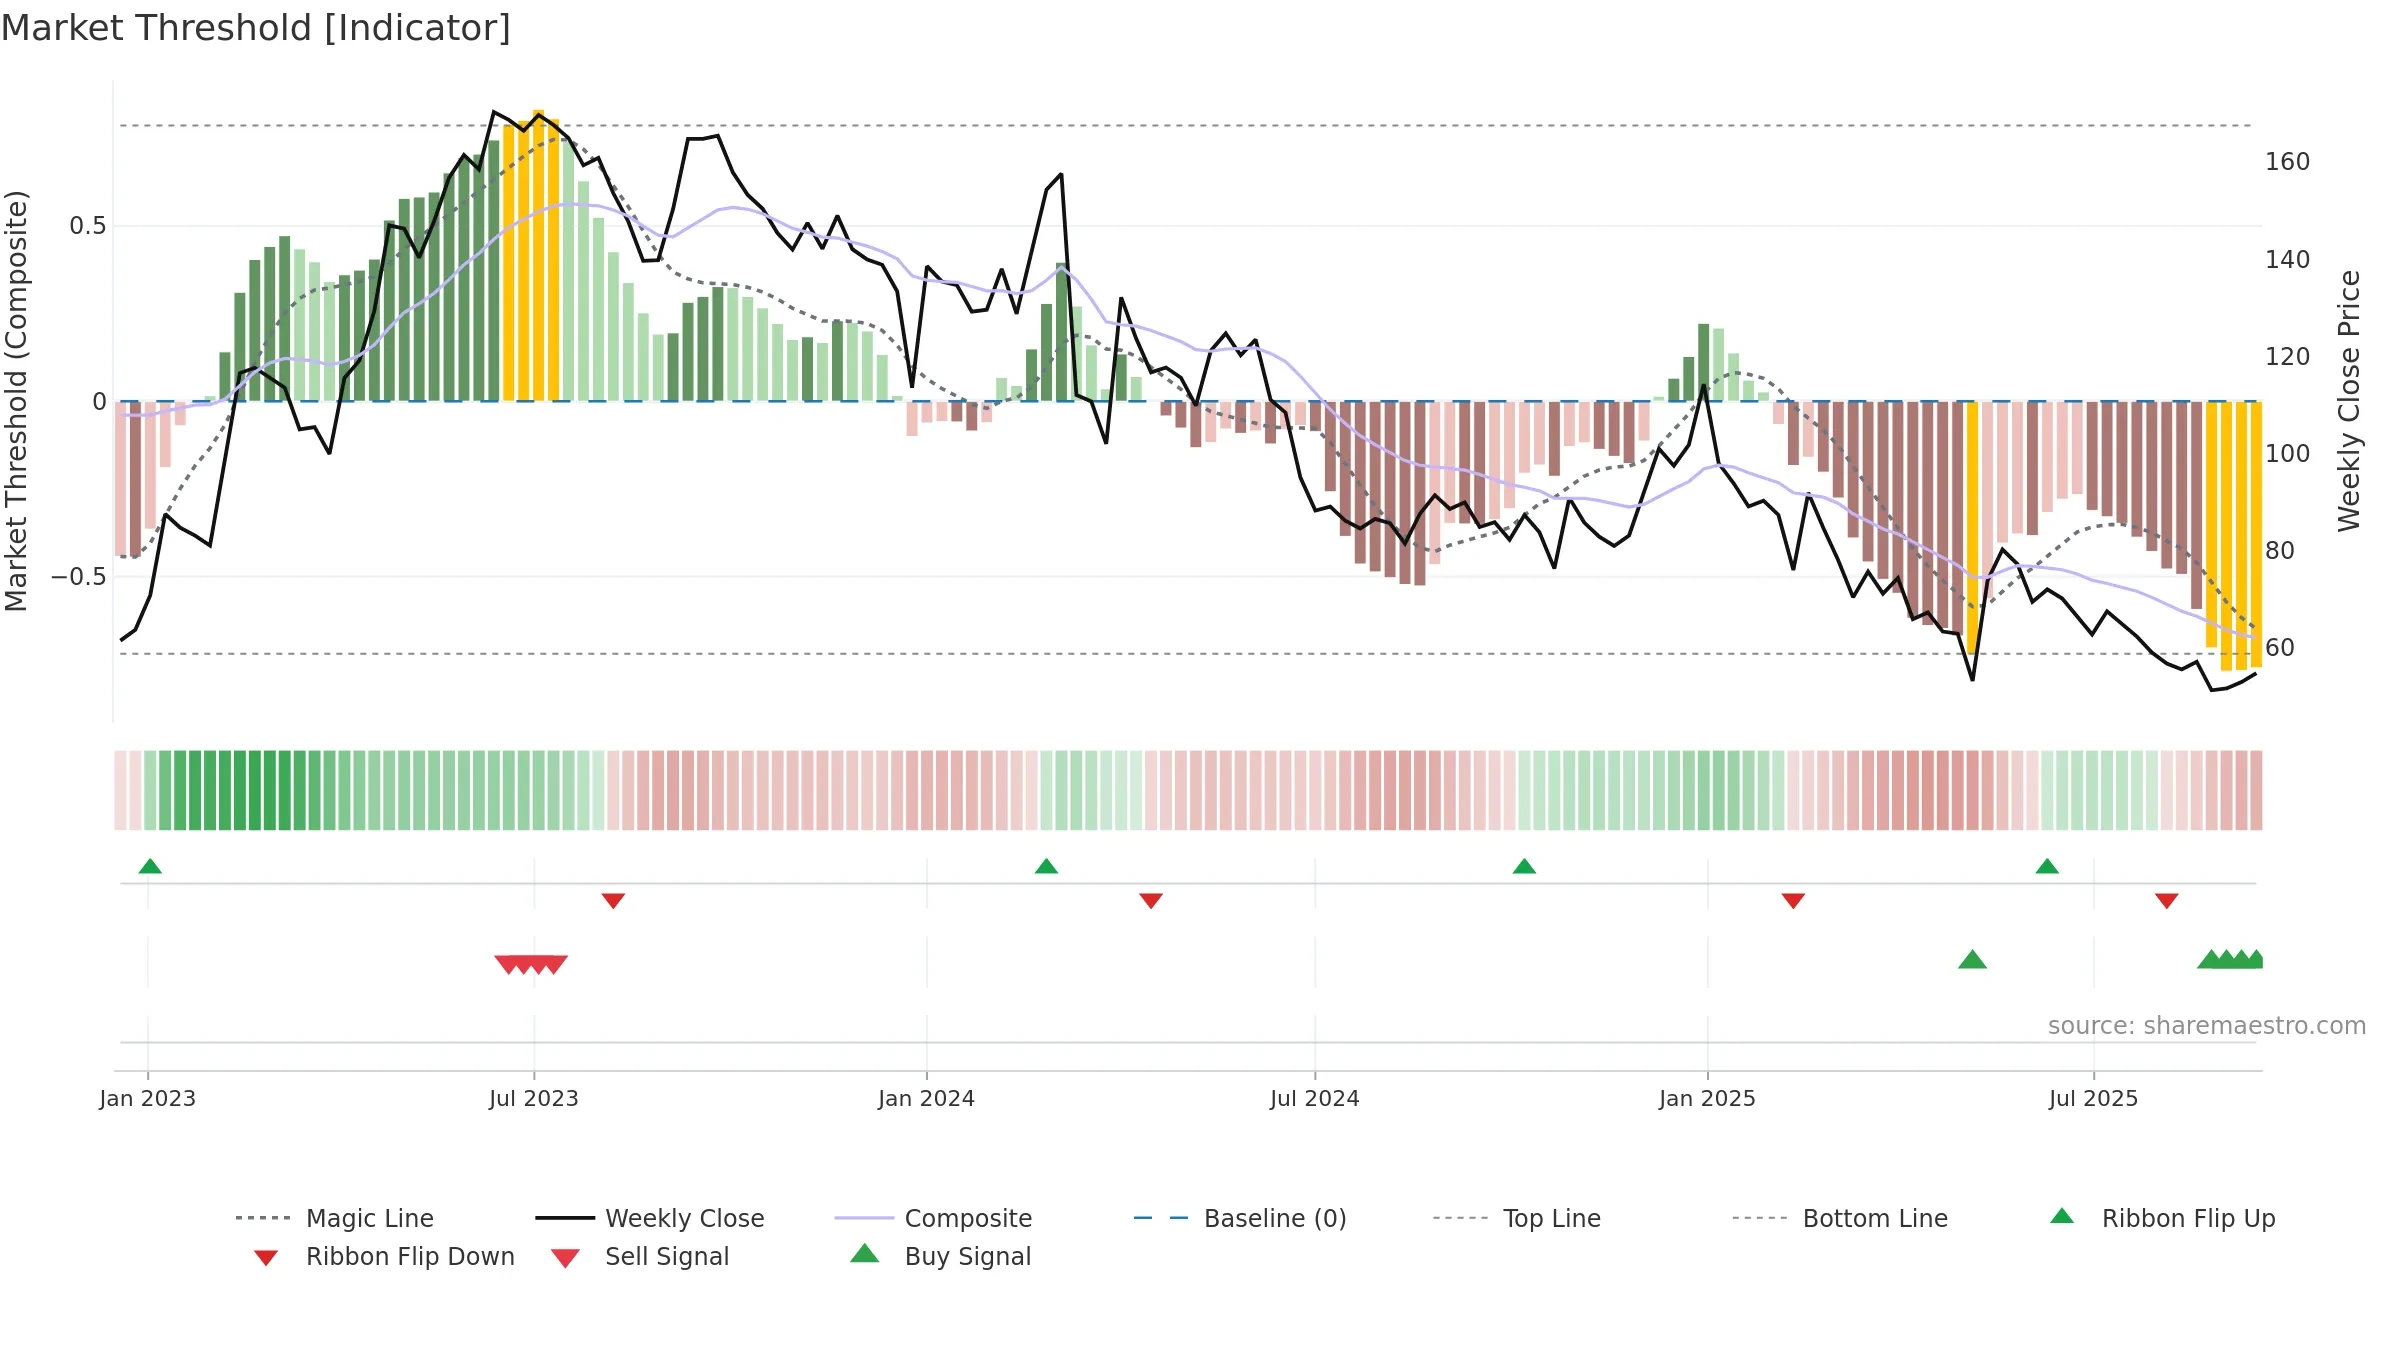
Task: Click the green Buy Signal legend triangle
Action: (864, 1253)
